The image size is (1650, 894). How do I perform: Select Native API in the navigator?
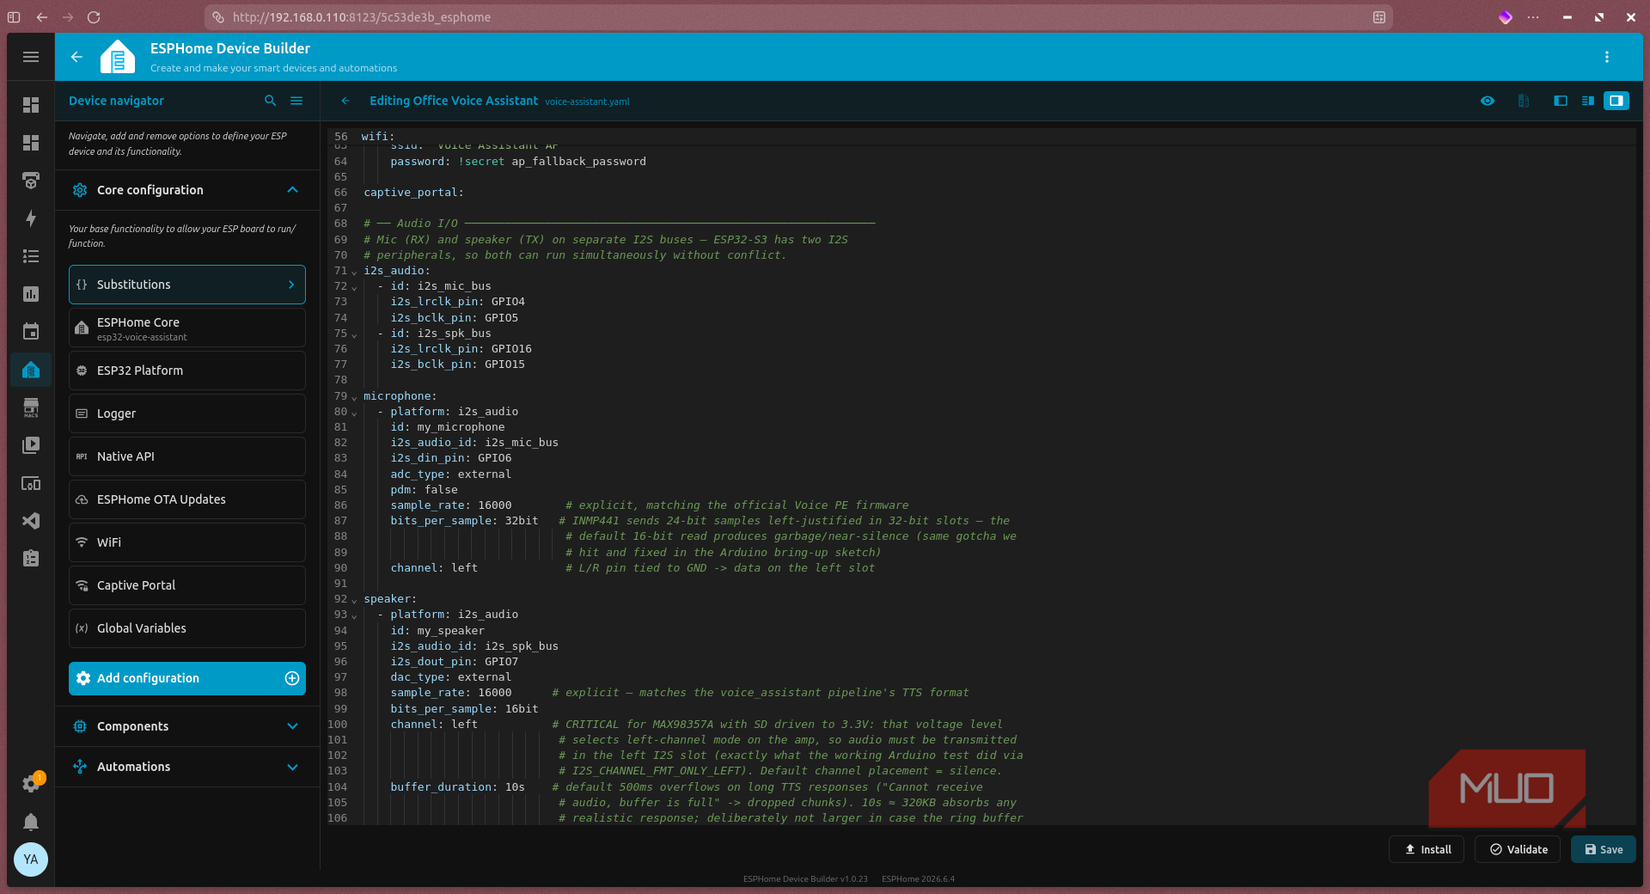(x=187, y=457)
